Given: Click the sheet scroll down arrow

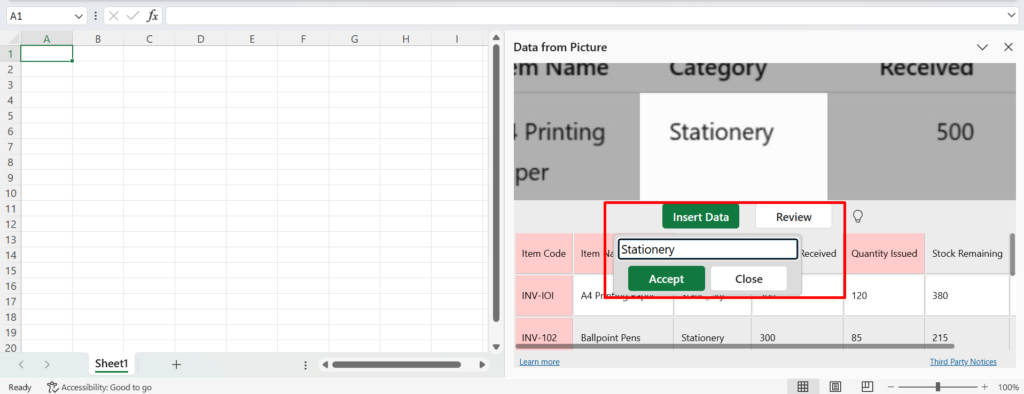Looking at the screenshot, I should coord(496,347).
